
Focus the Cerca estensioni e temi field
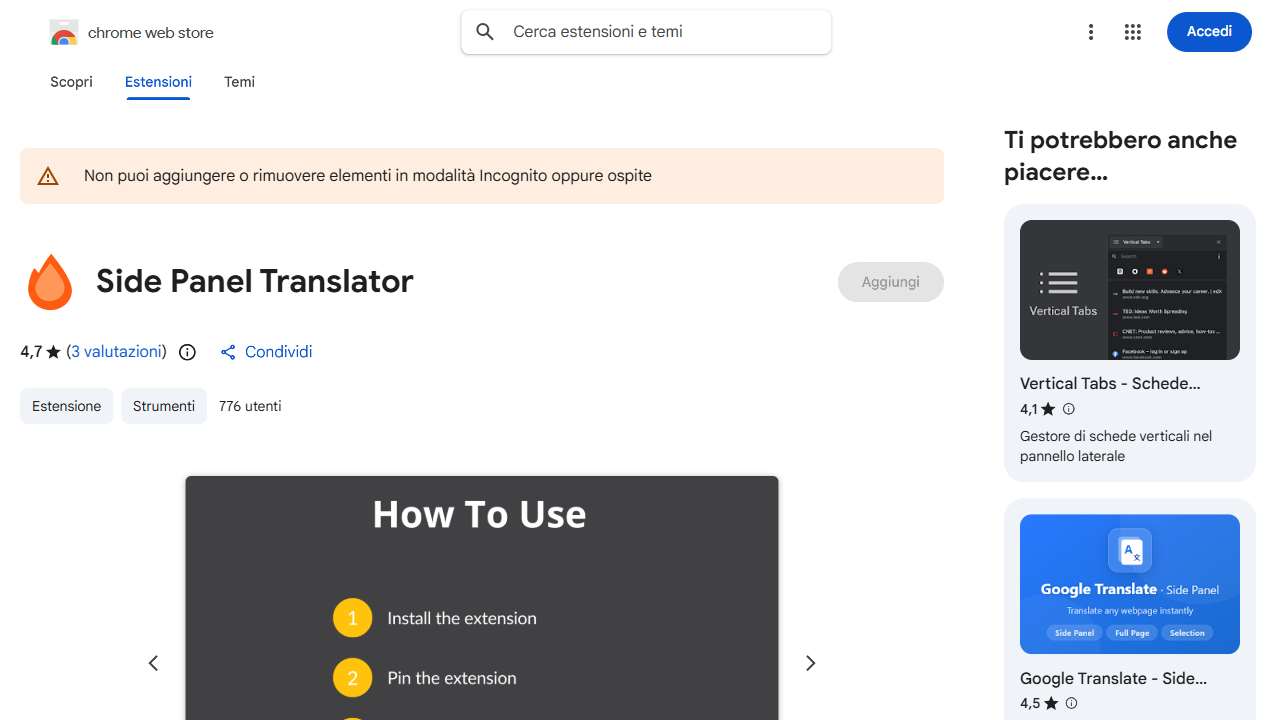click(660, 32)
